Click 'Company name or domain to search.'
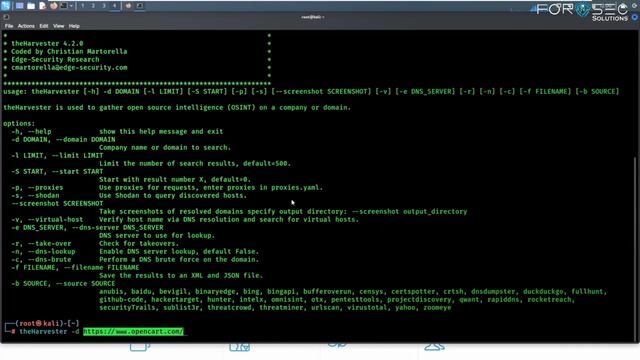The height and width of the screenshot is (360, 640). point(165,147)
